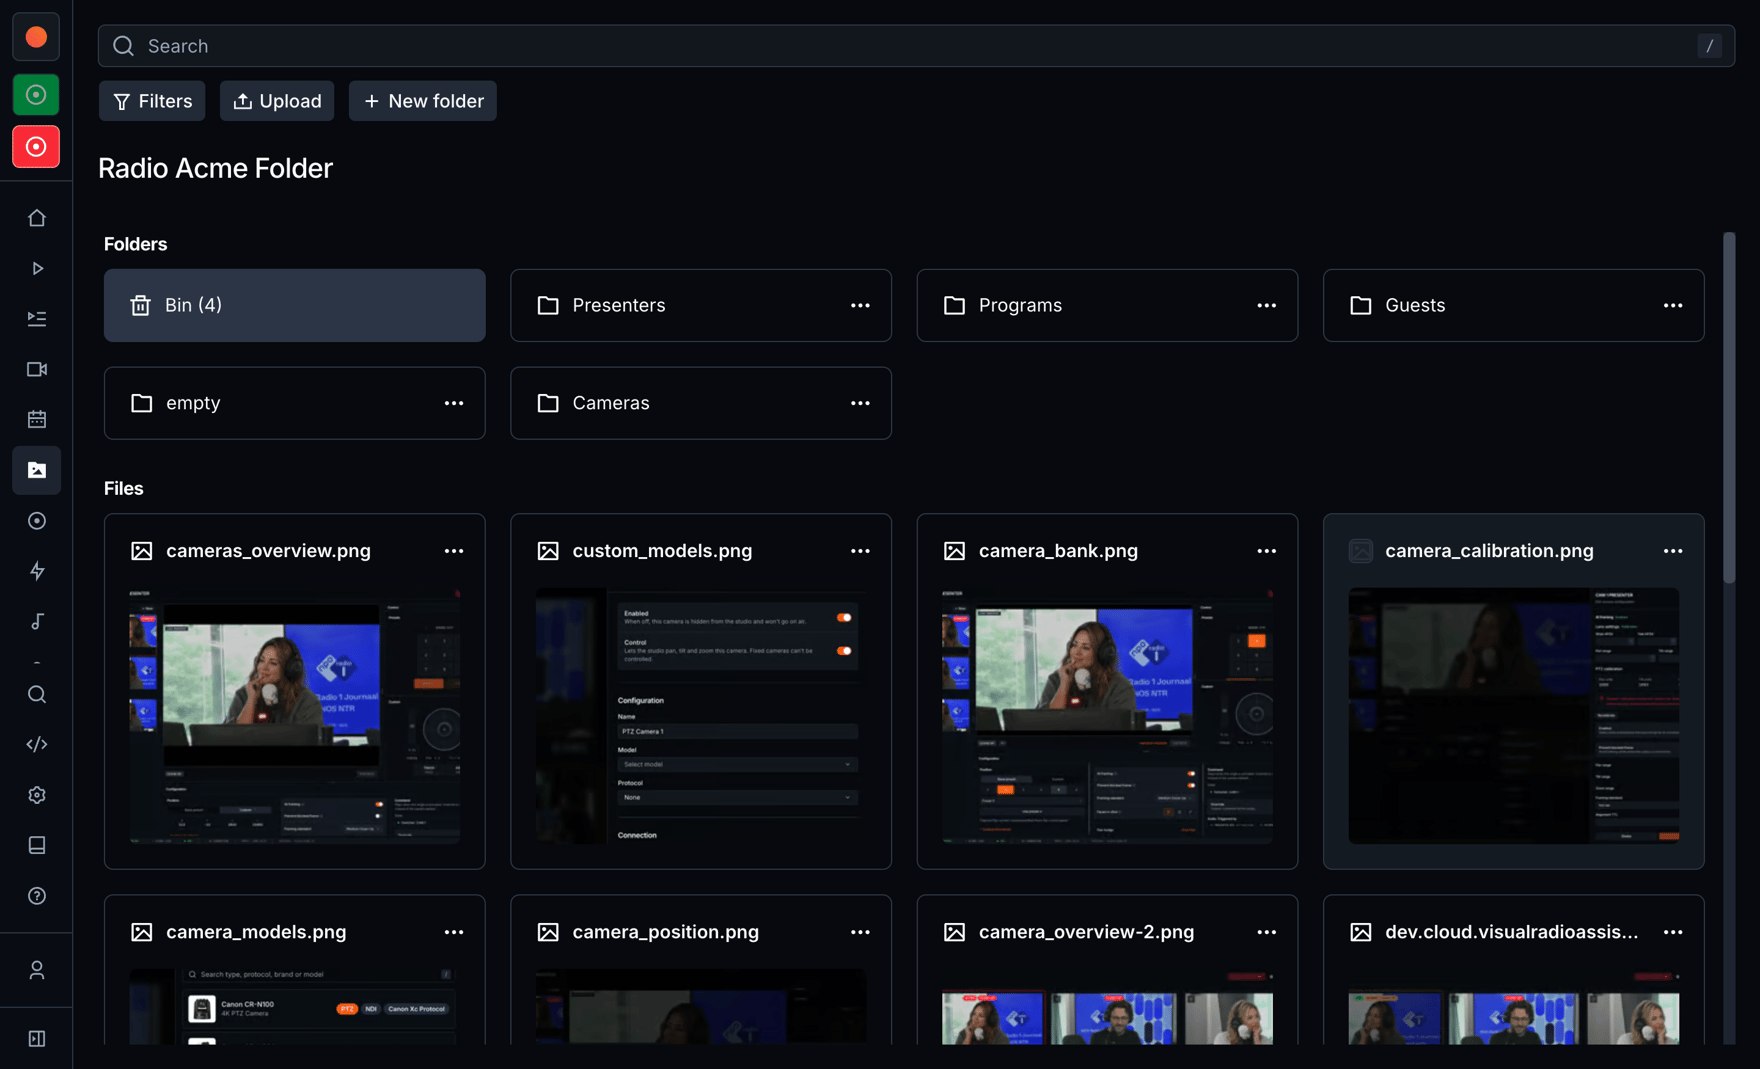Open camera_models.png options menu
The height and width of the screenshot is (1069, 1760).
coord(454,932)
